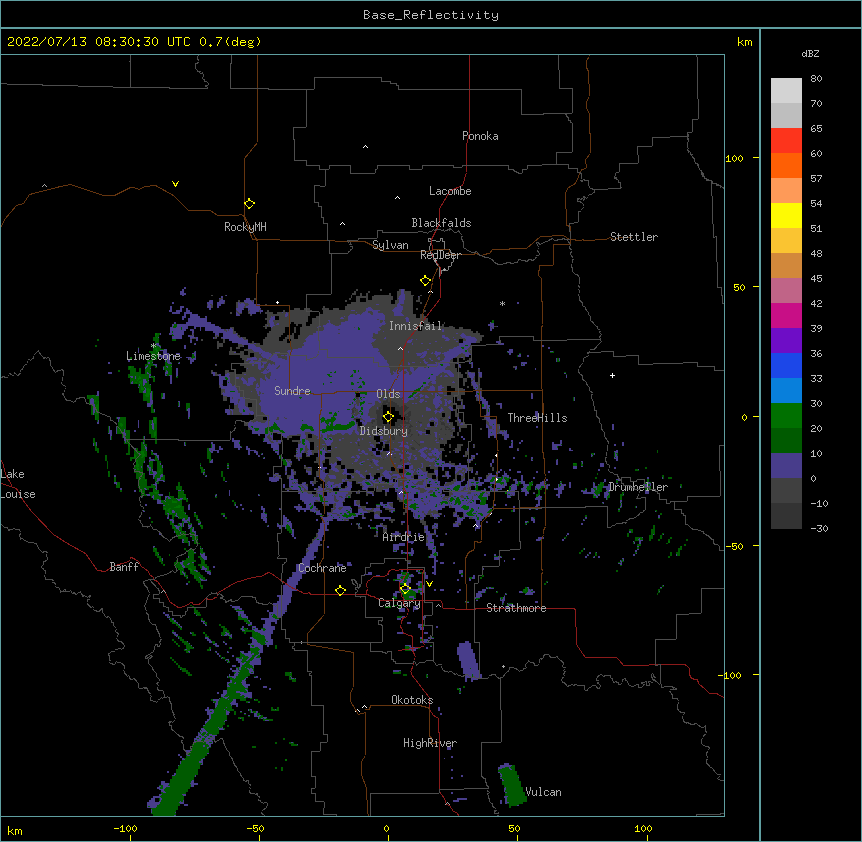Select the light gray 70-80 dBZ legend swatch

(x=786, y=91)
